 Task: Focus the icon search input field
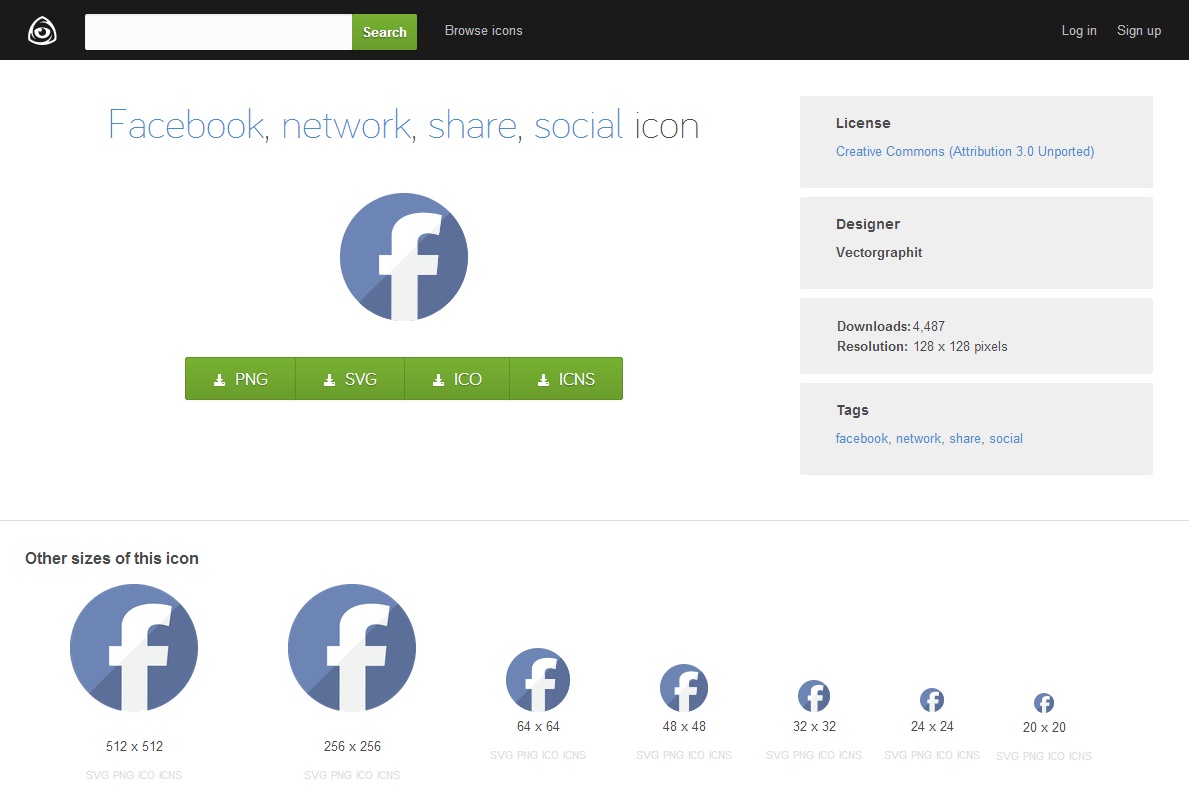[218, 32]
